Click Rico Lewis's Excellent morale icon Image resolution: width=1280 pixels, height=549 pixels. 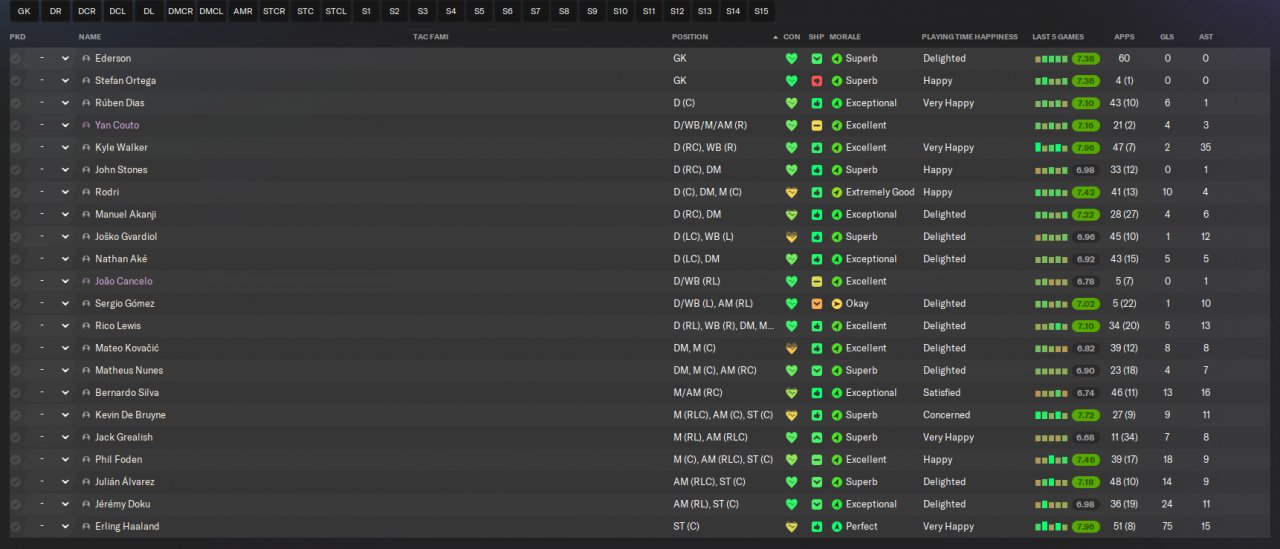click(x=837, y=326)
